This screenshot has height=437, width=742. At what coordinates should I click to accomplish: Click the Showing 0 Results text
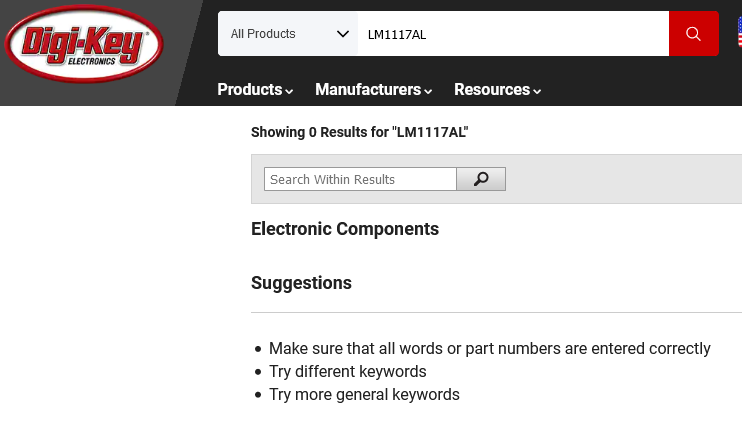pyautogui.click(x=360, y=132)
